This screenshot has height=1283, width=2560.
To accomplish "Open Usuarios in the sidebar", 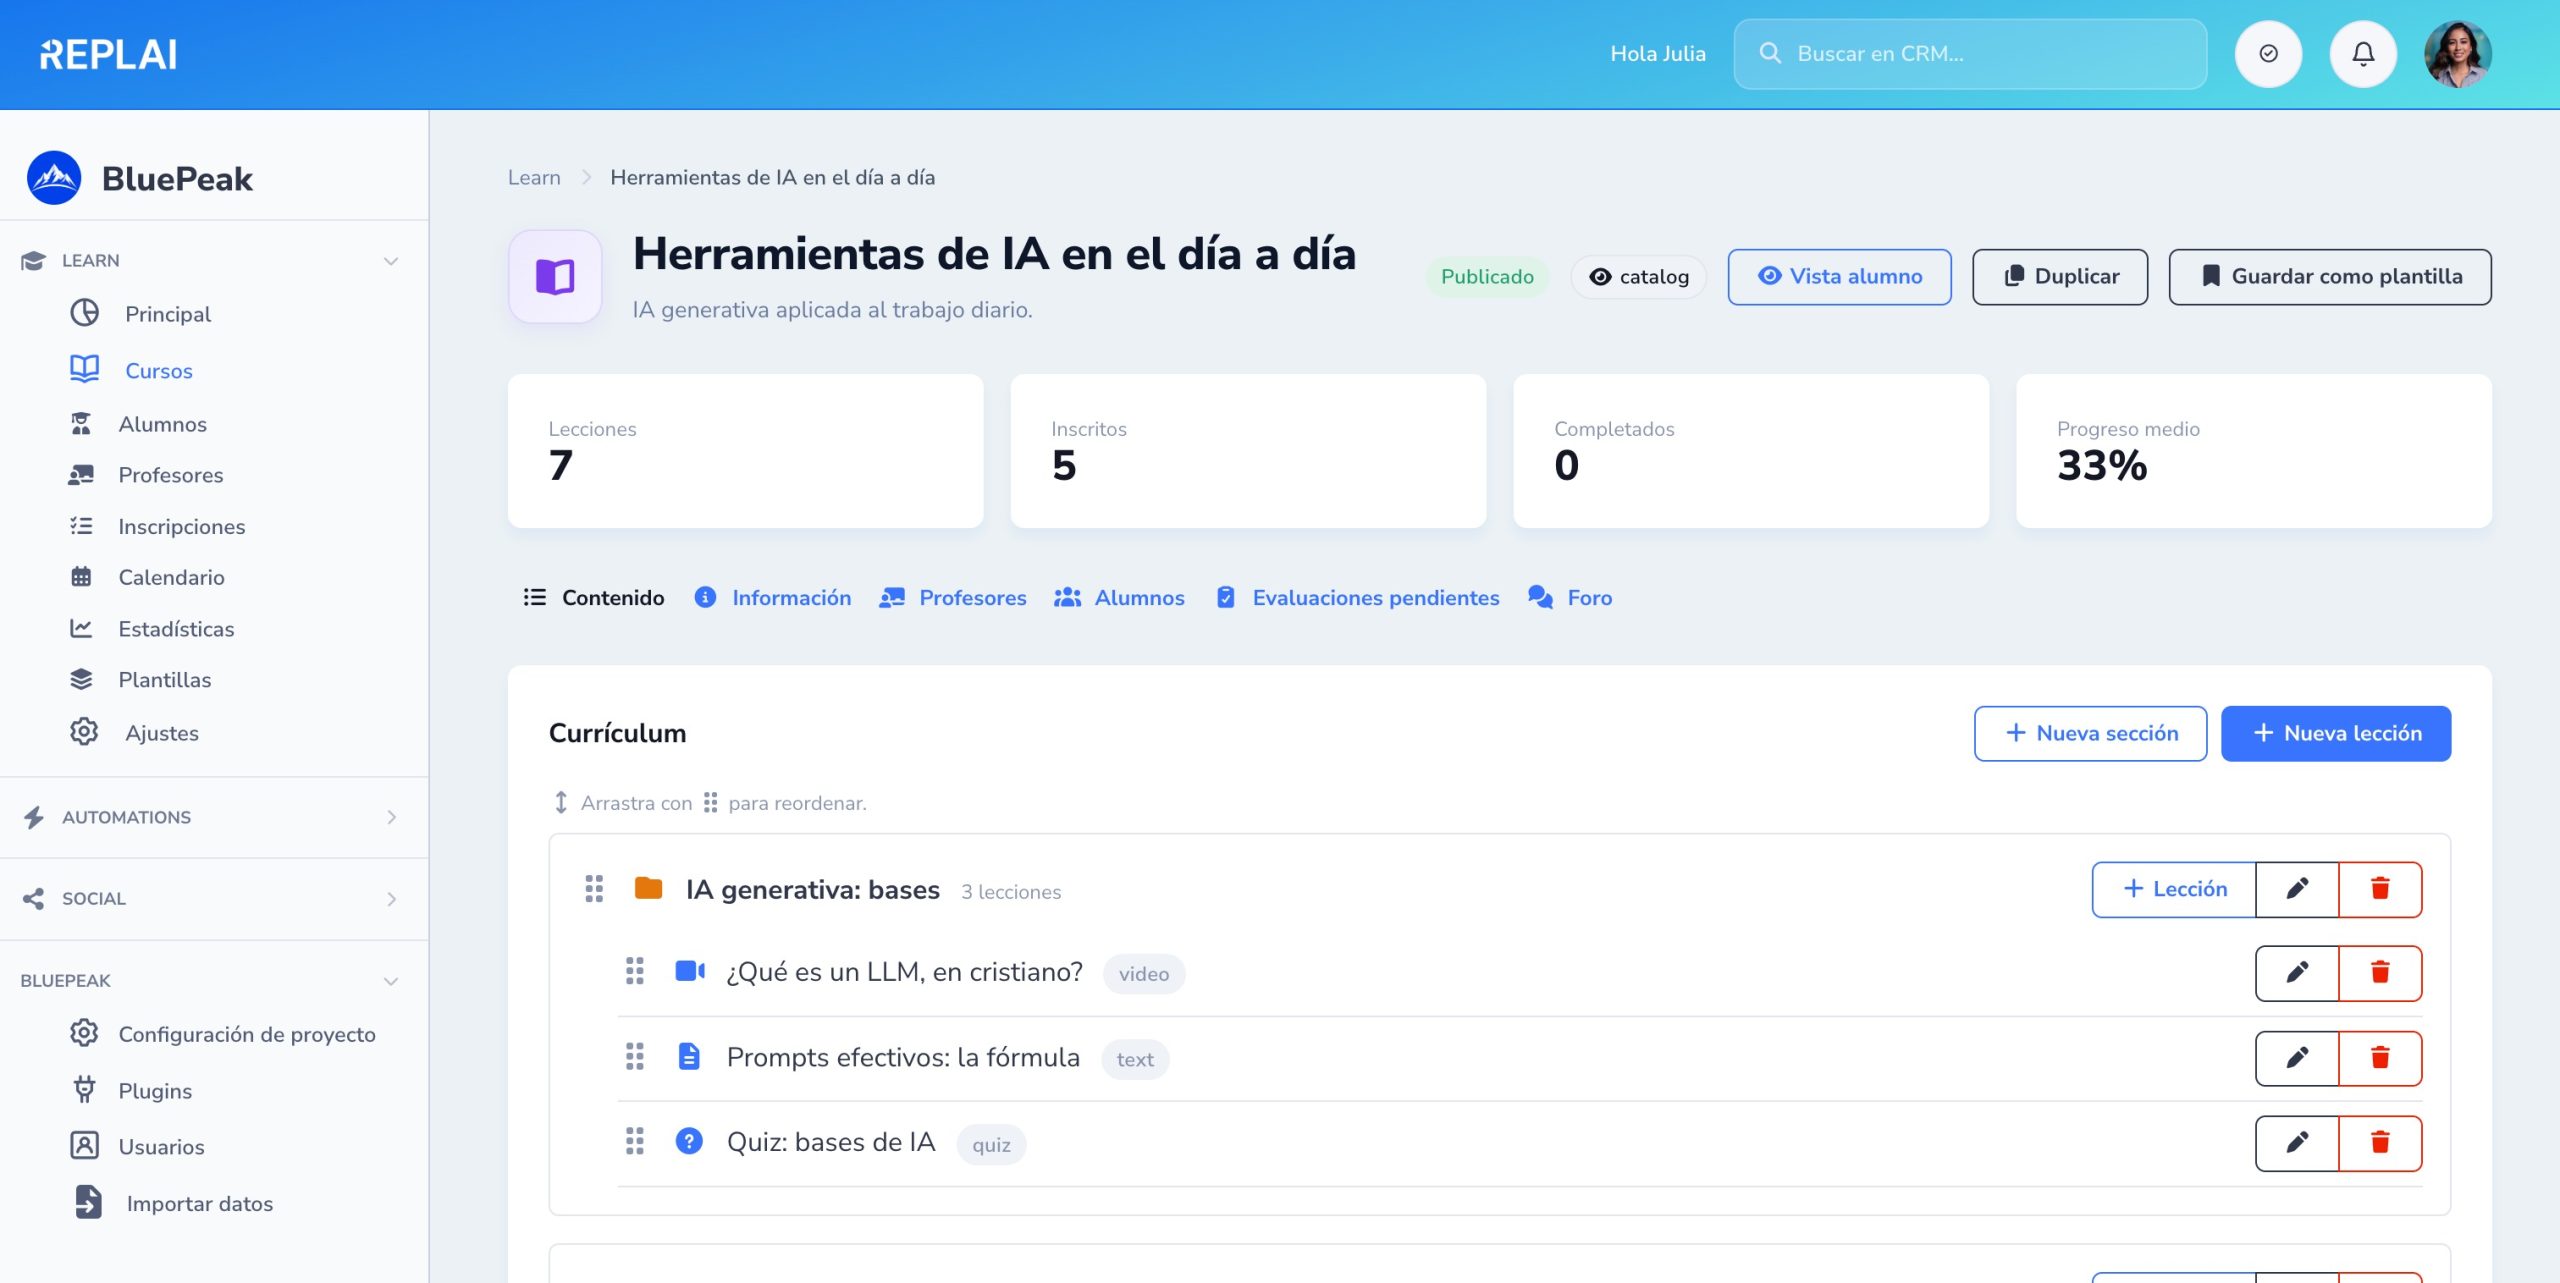I will point(136,1147).
